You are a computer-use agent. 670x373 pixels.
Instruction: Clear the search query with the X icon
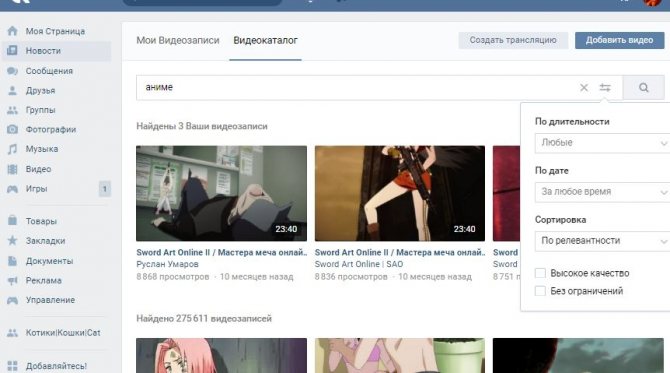coord(584,88)
